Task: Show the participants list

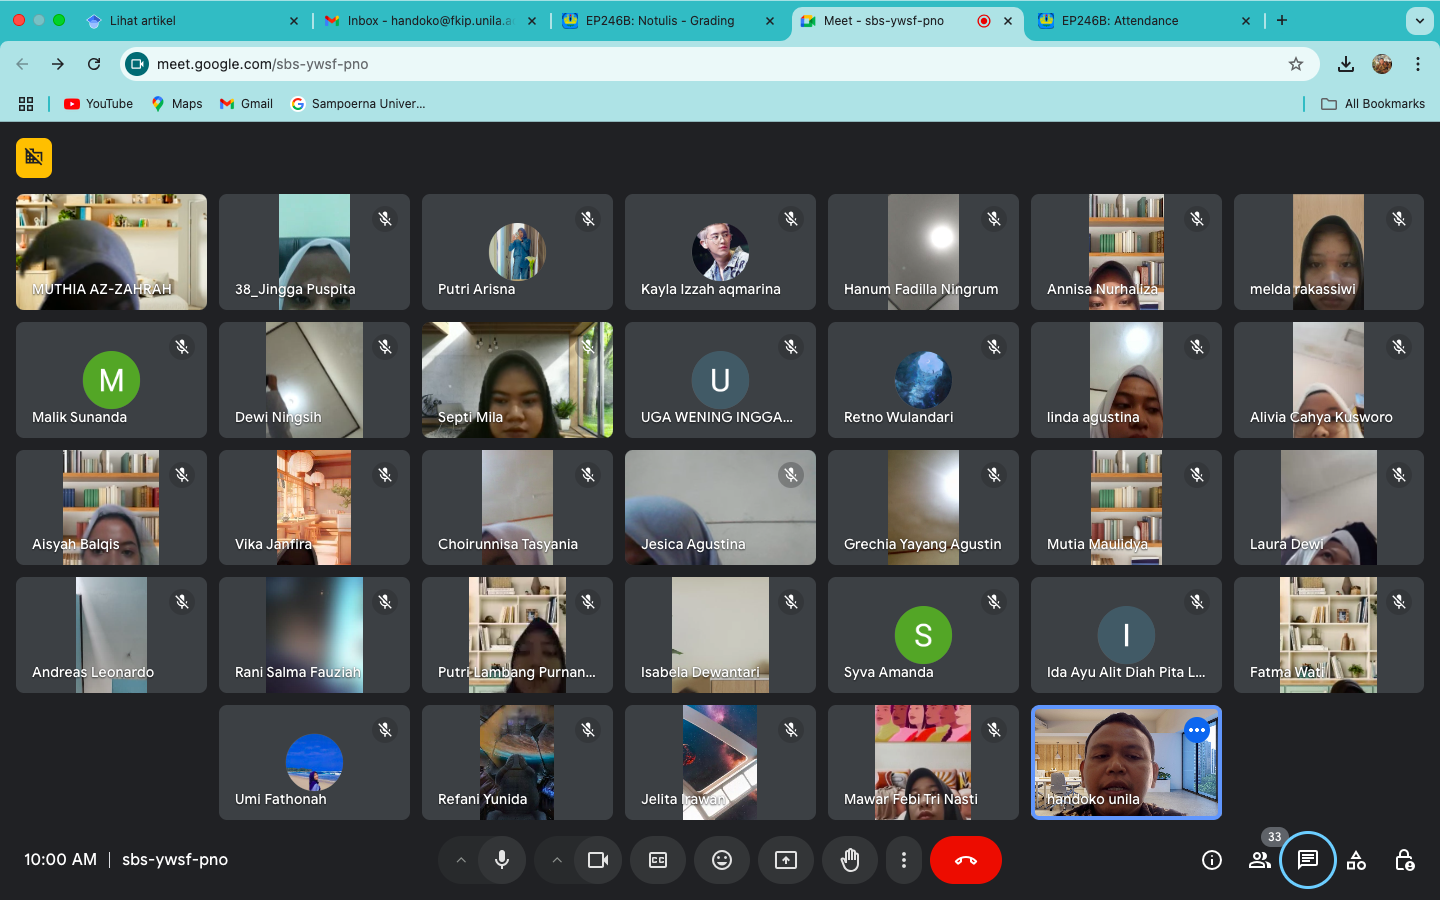Action: click(x=1260, y=860)
